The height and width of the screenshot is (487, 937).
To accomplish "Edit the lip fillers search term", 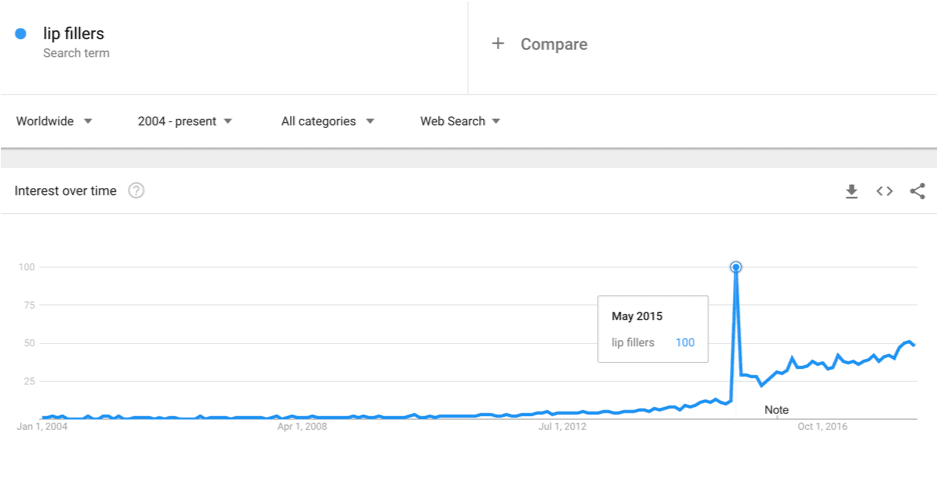I will [x=74, y=33].
